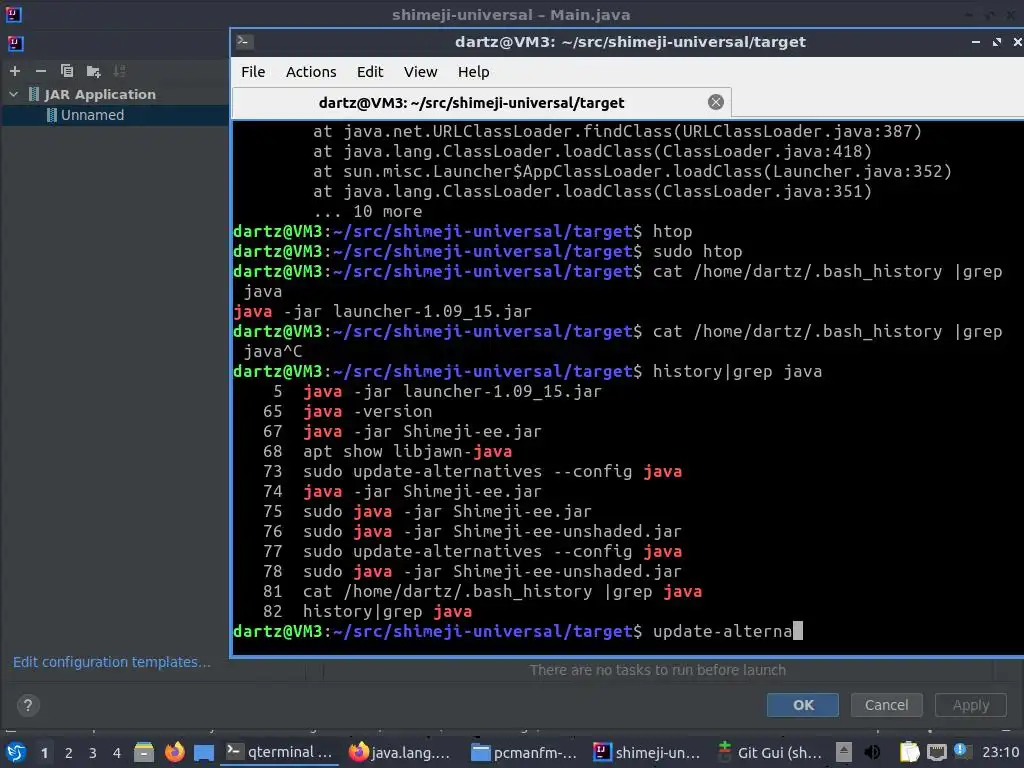Image resolution: width=1024 pixels, height=768 pixels.
Task: Click the OK button
Action: [803, 705]
